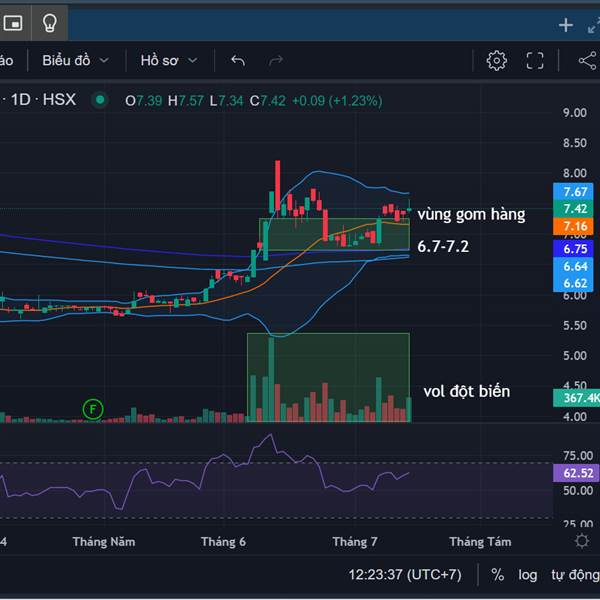Click the plus icon to add a tab
This screenshot has height=600, width=600.
(x=566, y=26)
